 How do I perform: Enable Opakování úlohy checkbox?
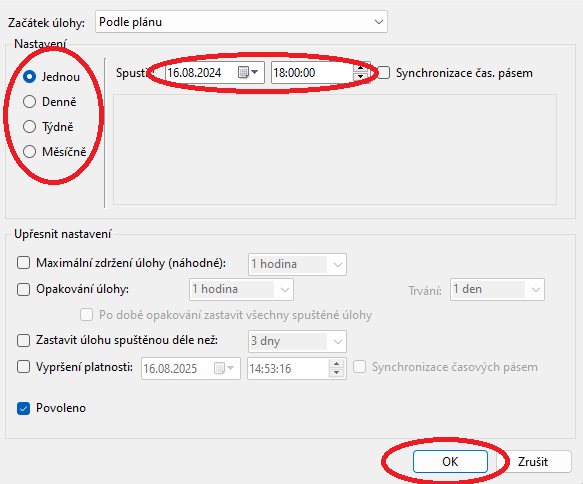coord(23,289)
